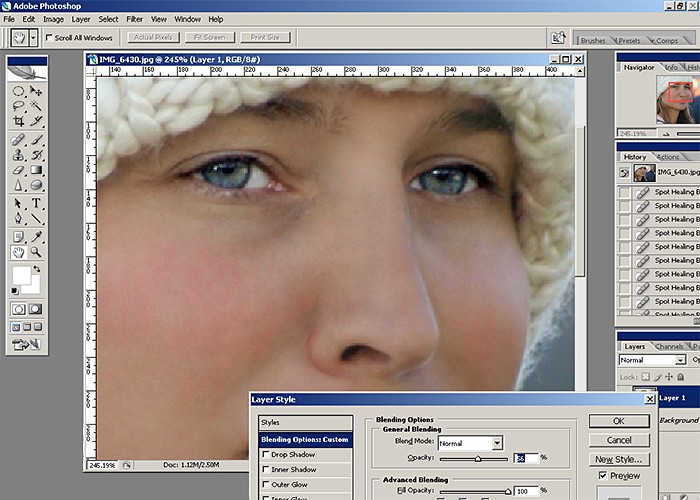Adjust the Opacity slider in General Blending

tap(478, 458)
